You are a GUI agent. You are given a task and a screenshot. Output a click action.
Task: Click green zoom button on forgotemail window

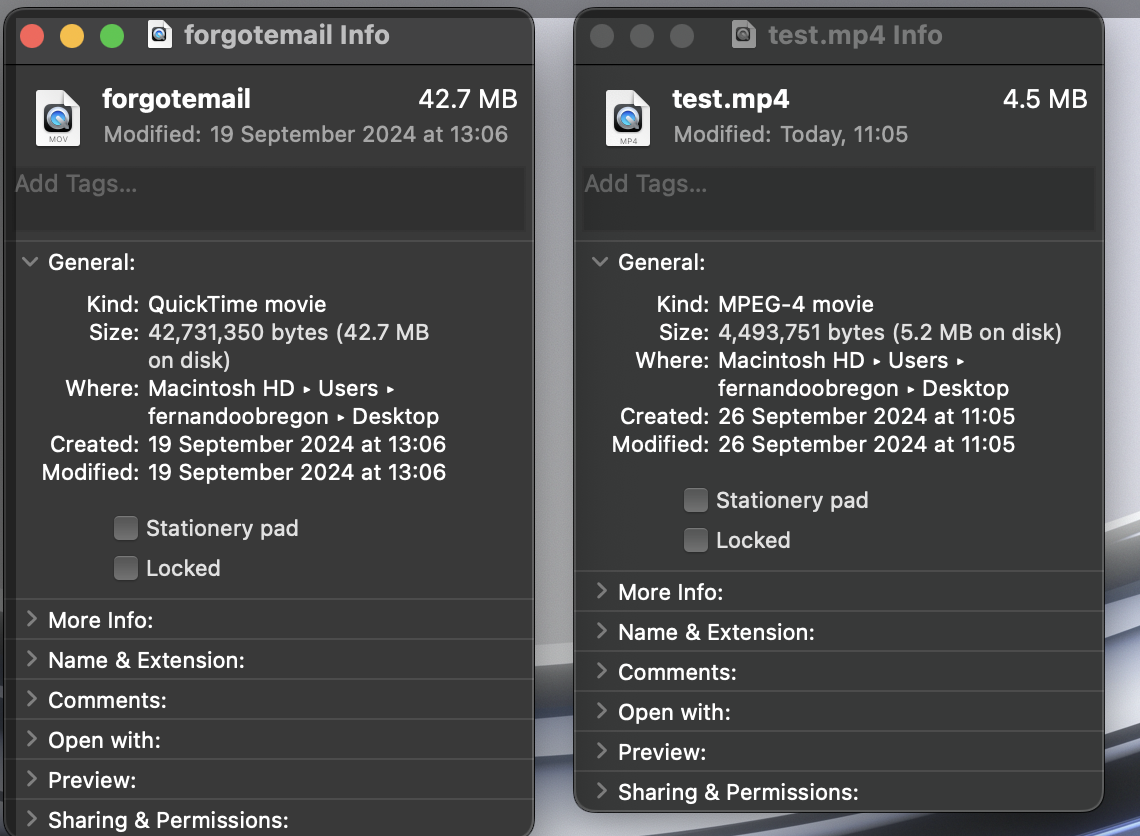(112, 35)
